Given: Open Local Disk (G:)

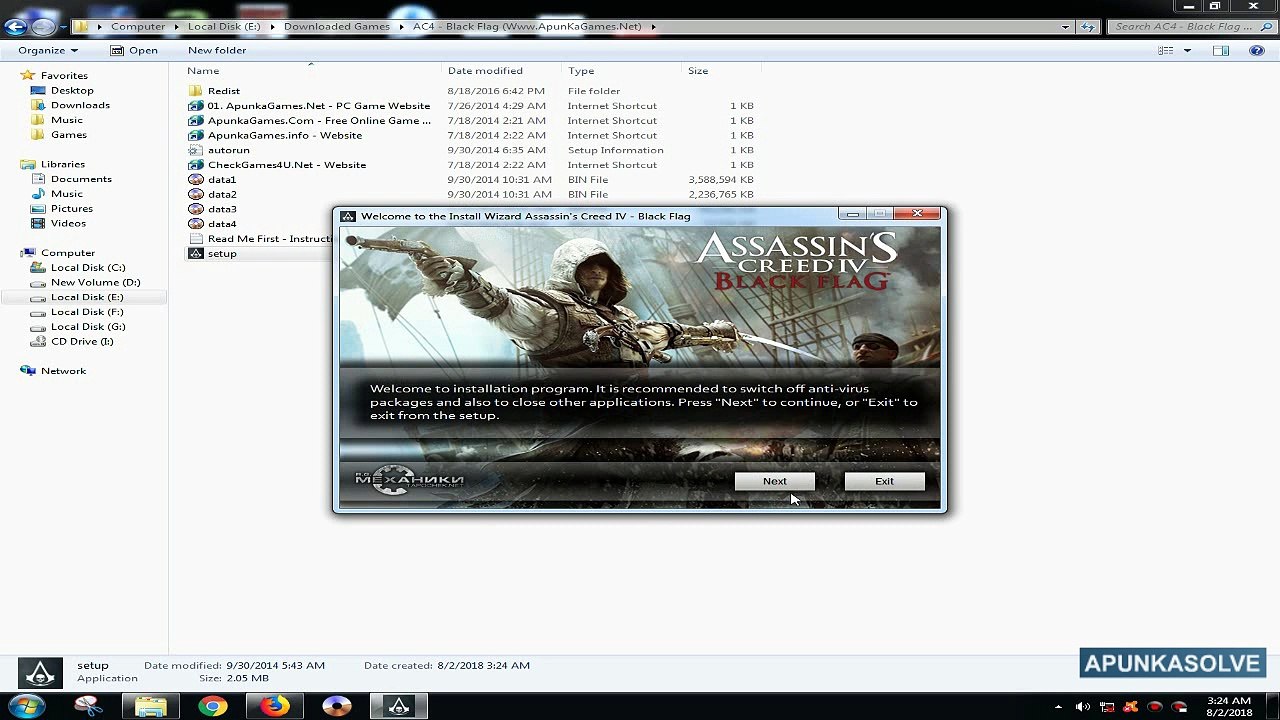Looking at the screenshot, I should (x=88, y=327).
